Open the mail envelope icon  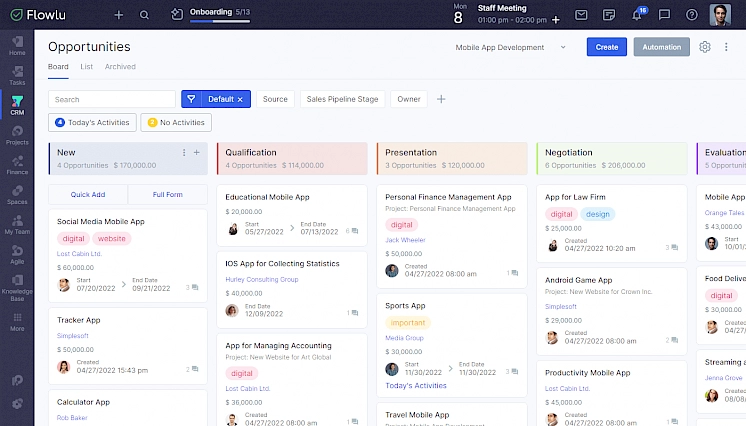[581, 15]
